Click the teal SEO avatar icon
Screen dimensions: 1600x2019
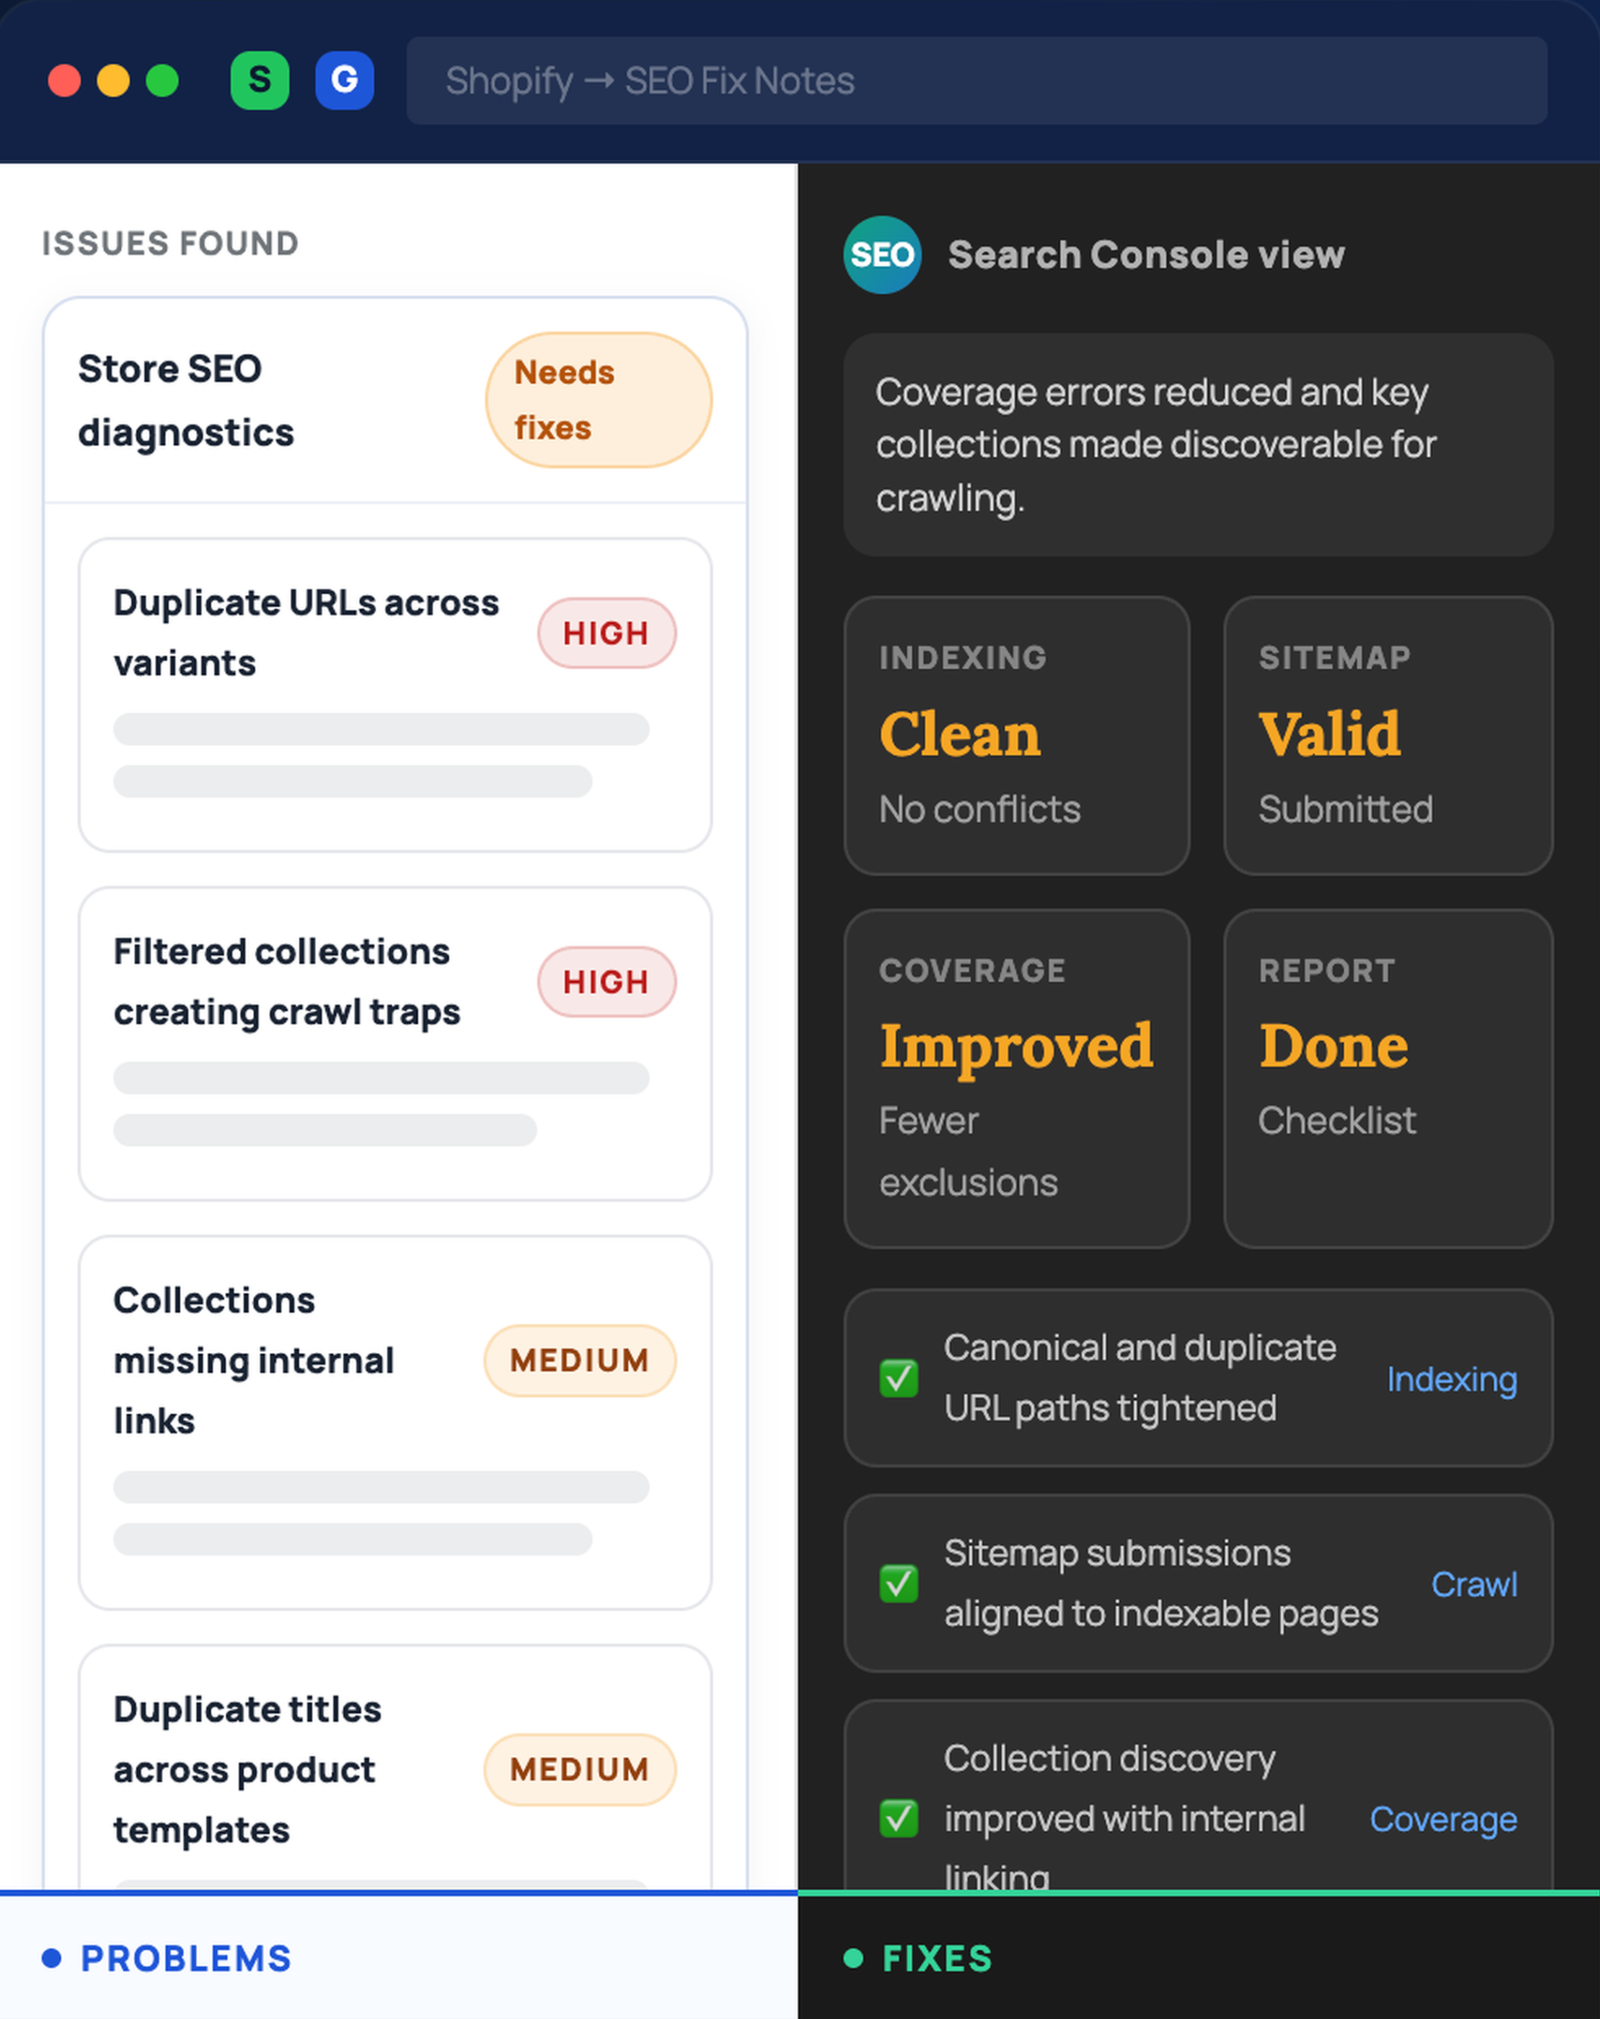882,255
